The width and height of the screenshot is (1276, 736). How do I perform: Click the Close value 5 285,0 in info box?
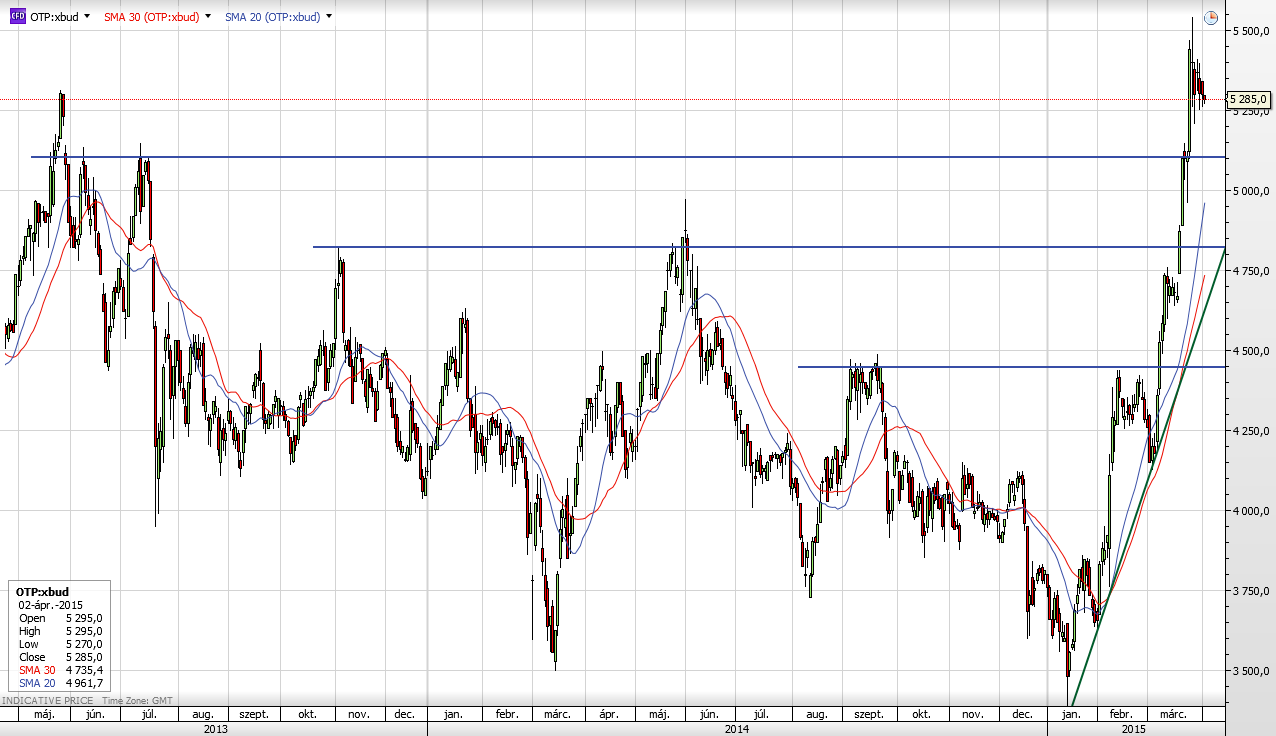pos(83,657)
